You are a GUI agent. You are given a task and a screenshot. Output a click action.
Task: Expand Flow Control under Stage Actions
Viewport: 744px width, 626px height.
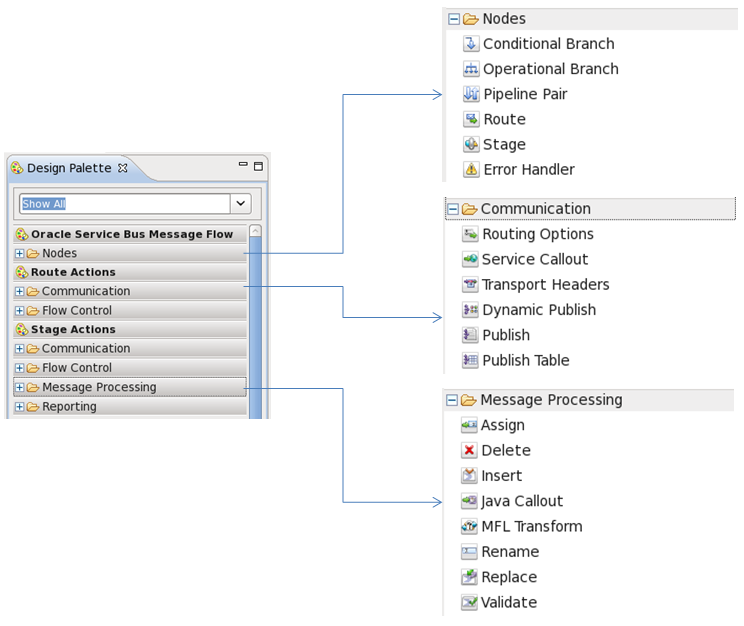(19, 368)
